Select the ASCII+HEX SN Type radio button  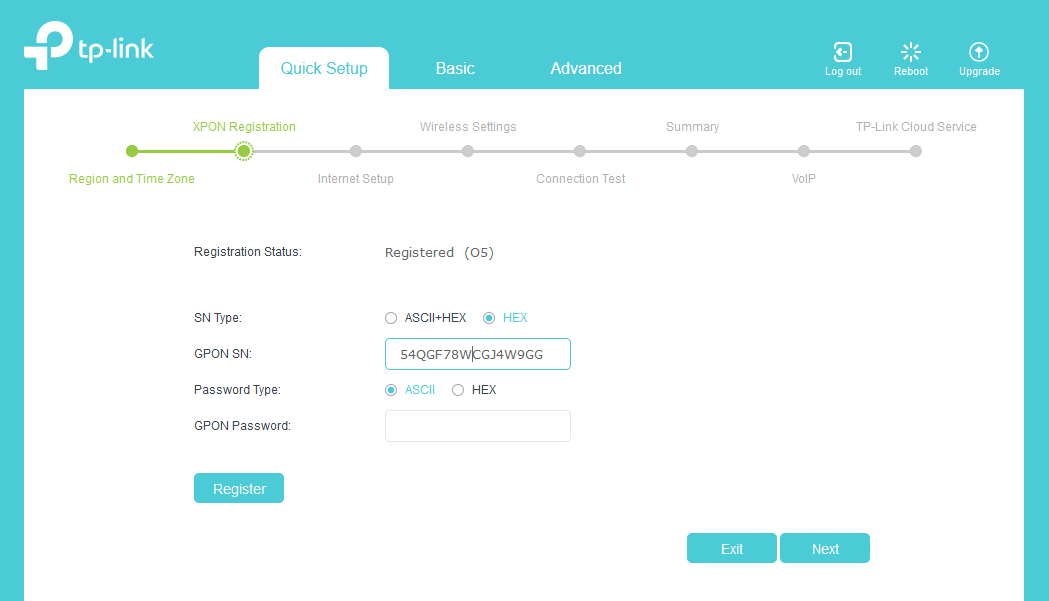click(x=391, y=318)
